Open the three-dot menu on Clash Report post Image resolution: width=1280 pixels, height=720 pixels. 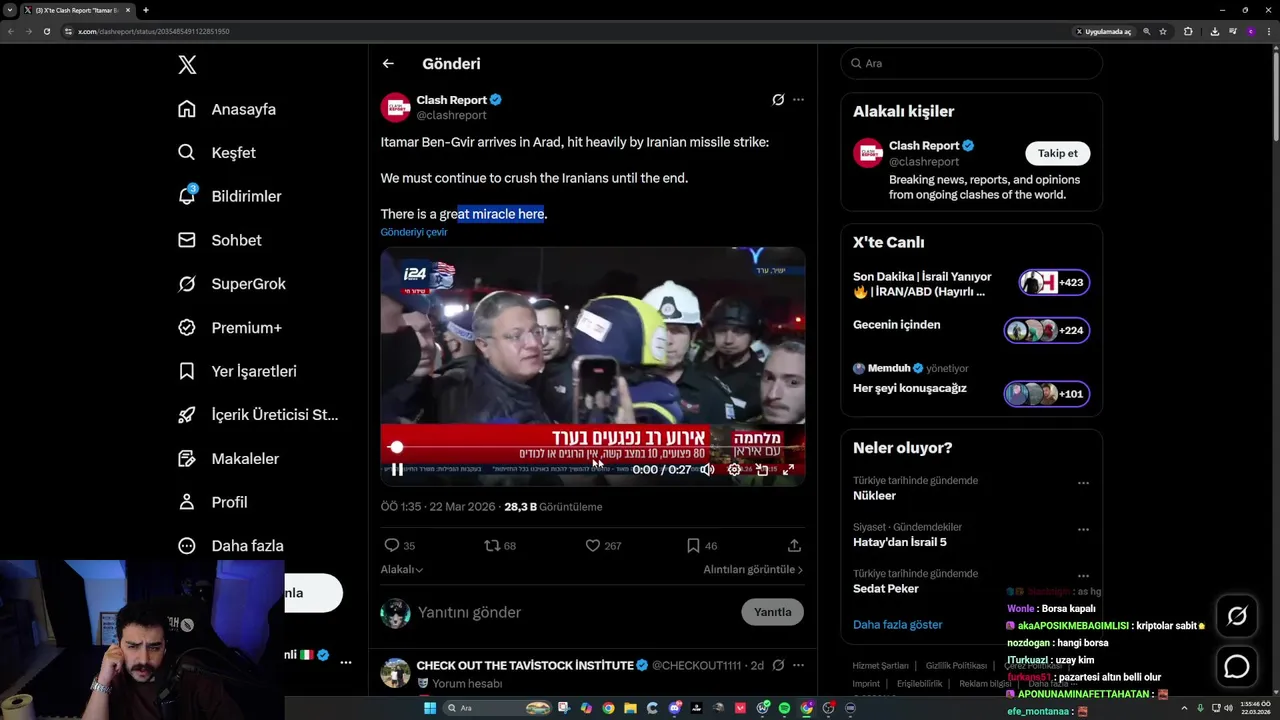click(x=798, y=100)
